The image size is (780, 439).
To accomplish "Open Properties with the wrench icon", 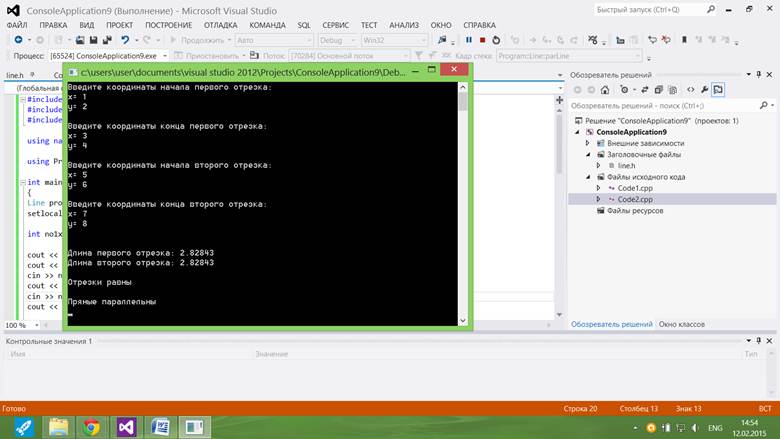I will coord(704,89).
